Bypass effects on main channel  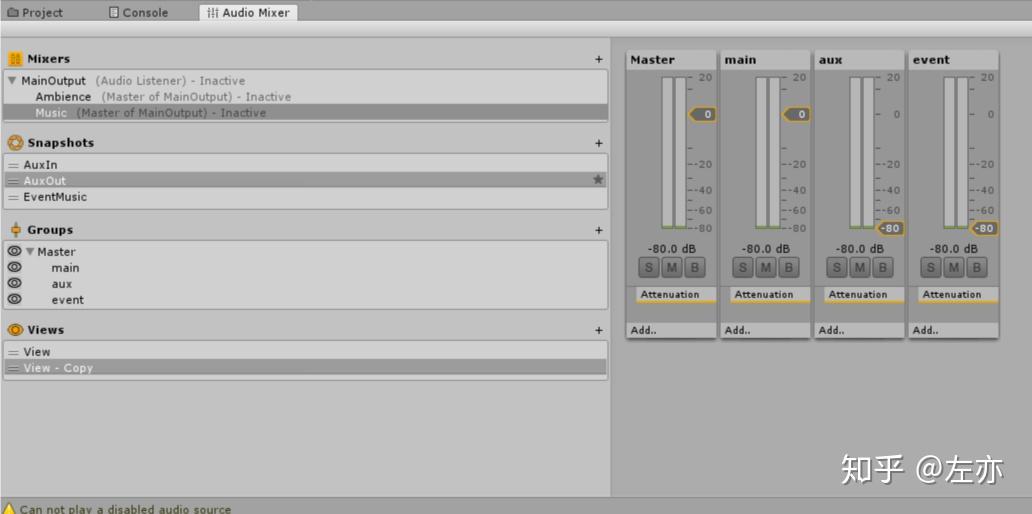788,267
